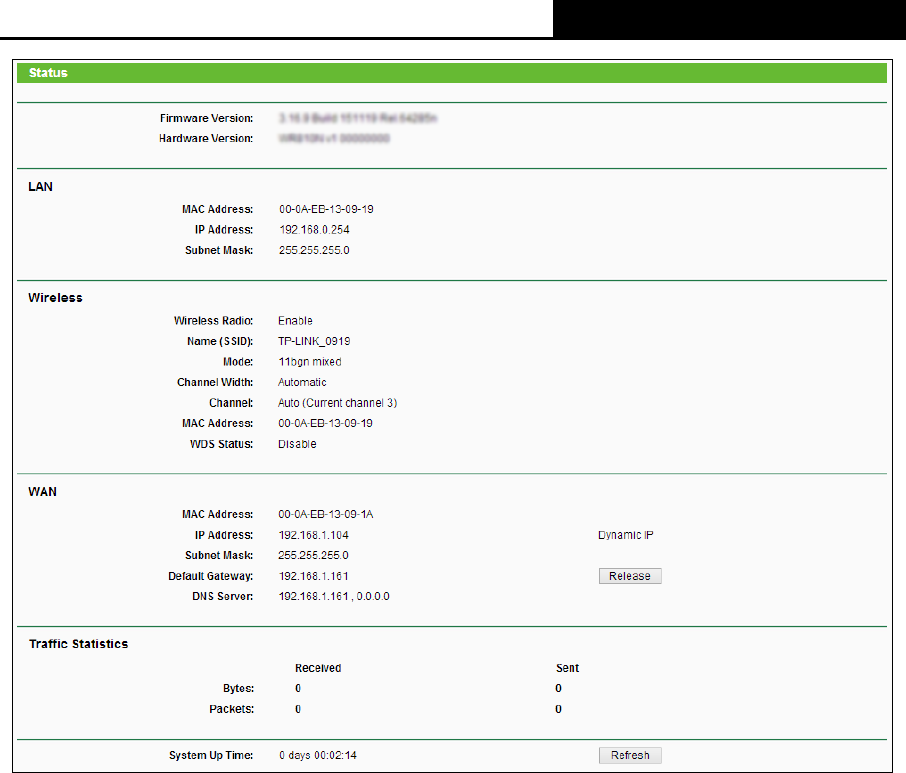Select the Firmware Version label
This screenshot has width=906, height=773.
click(206, 118)
